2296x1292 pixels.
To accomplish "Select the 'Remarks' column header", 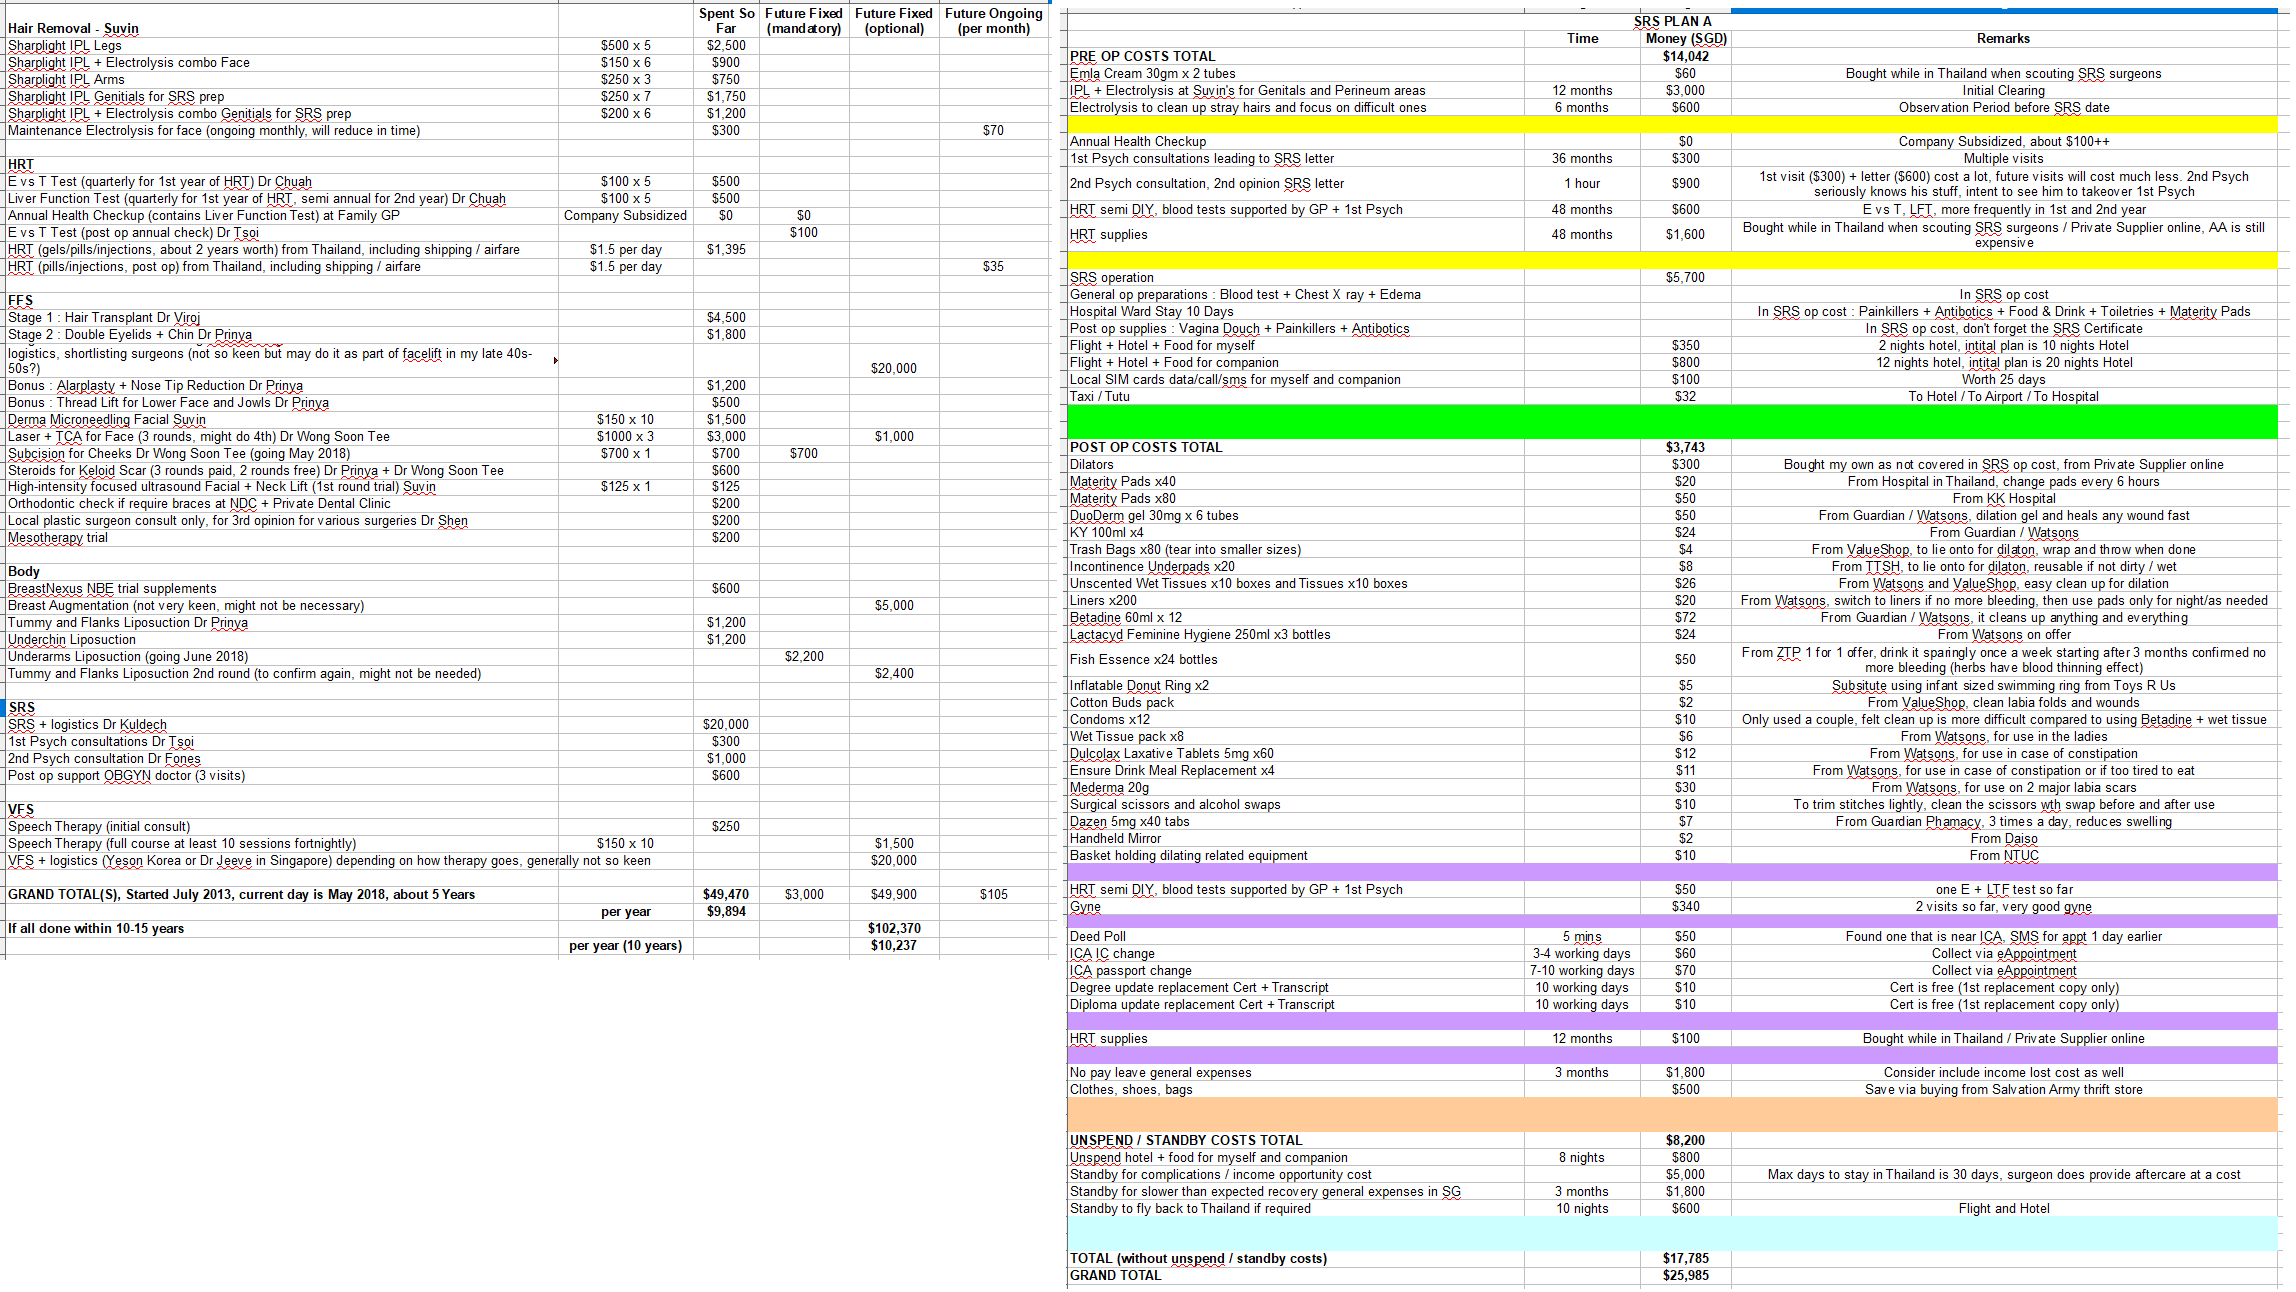I will click(x=2003, y=38).
